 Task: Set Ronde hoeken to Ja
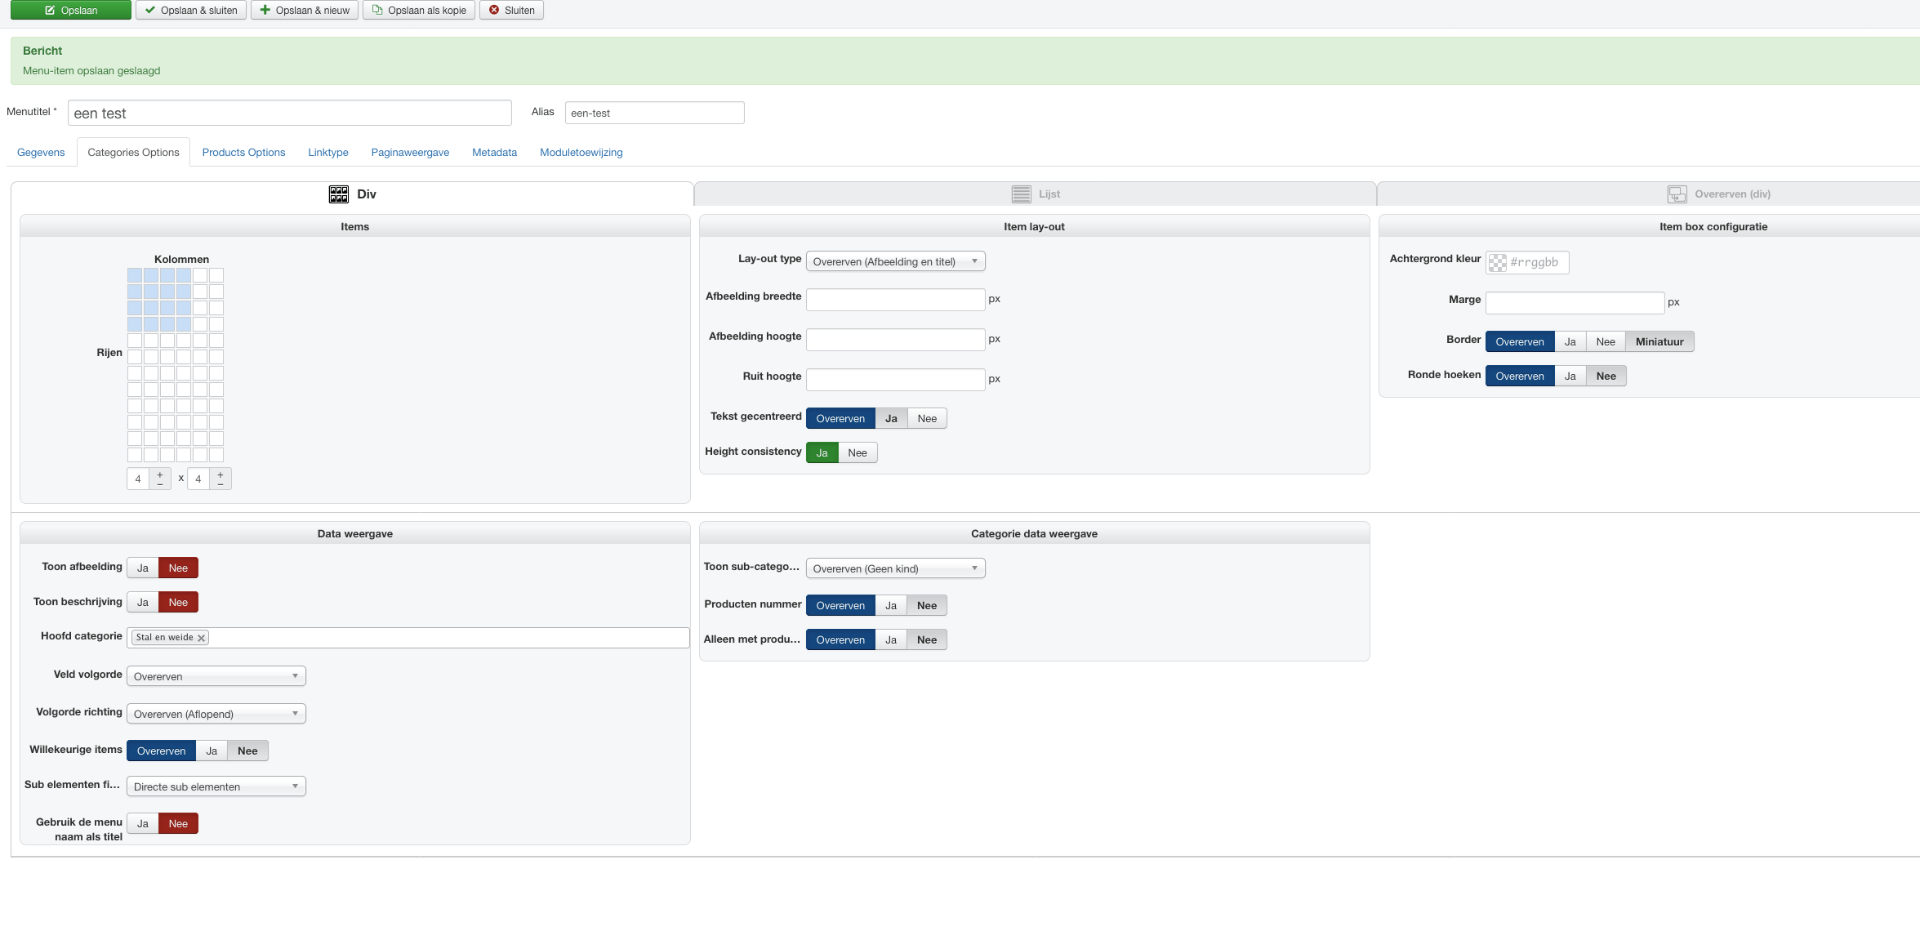tap(1570, 376)
